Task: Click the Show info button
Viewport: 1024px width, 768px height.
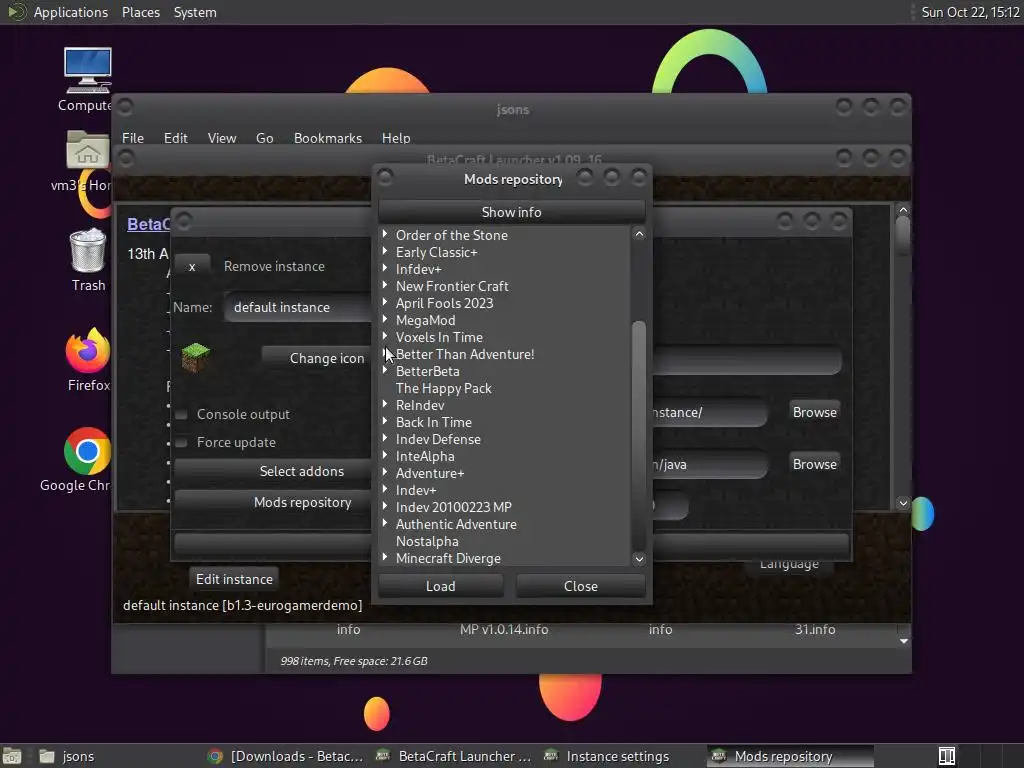Action: (x=511, y=212)
